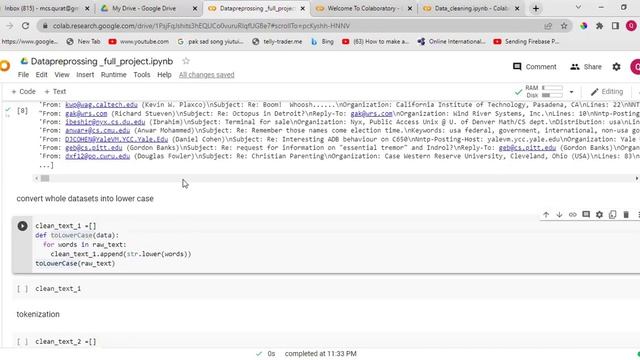Viewport: 640px width, 360px height.
Task: Open the colorful extension icon
Action: (x=583, y=26)
